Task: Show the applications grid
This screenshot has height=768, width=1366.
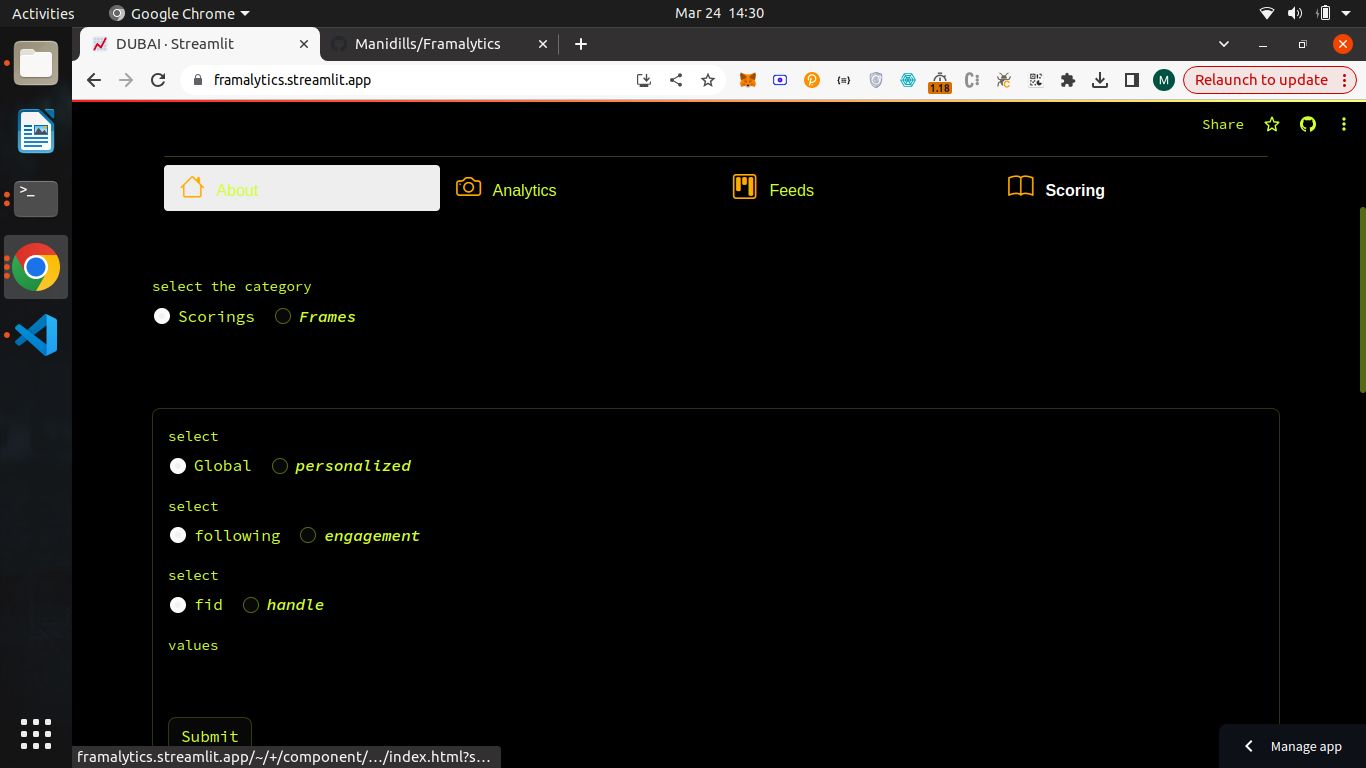Action: pos(36,734)
